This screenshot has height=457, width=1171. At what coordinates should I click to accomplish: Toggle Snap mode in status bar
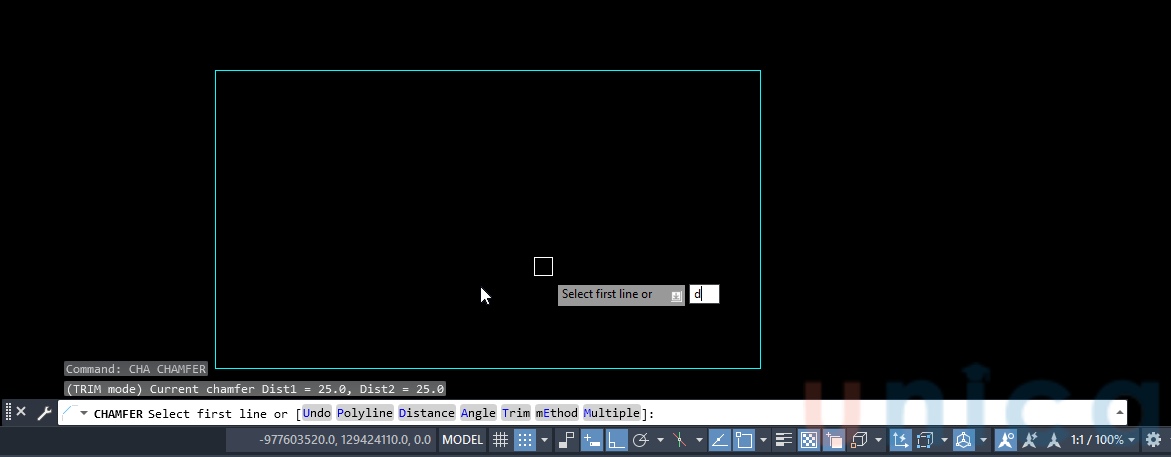click(x=525, y=440)
